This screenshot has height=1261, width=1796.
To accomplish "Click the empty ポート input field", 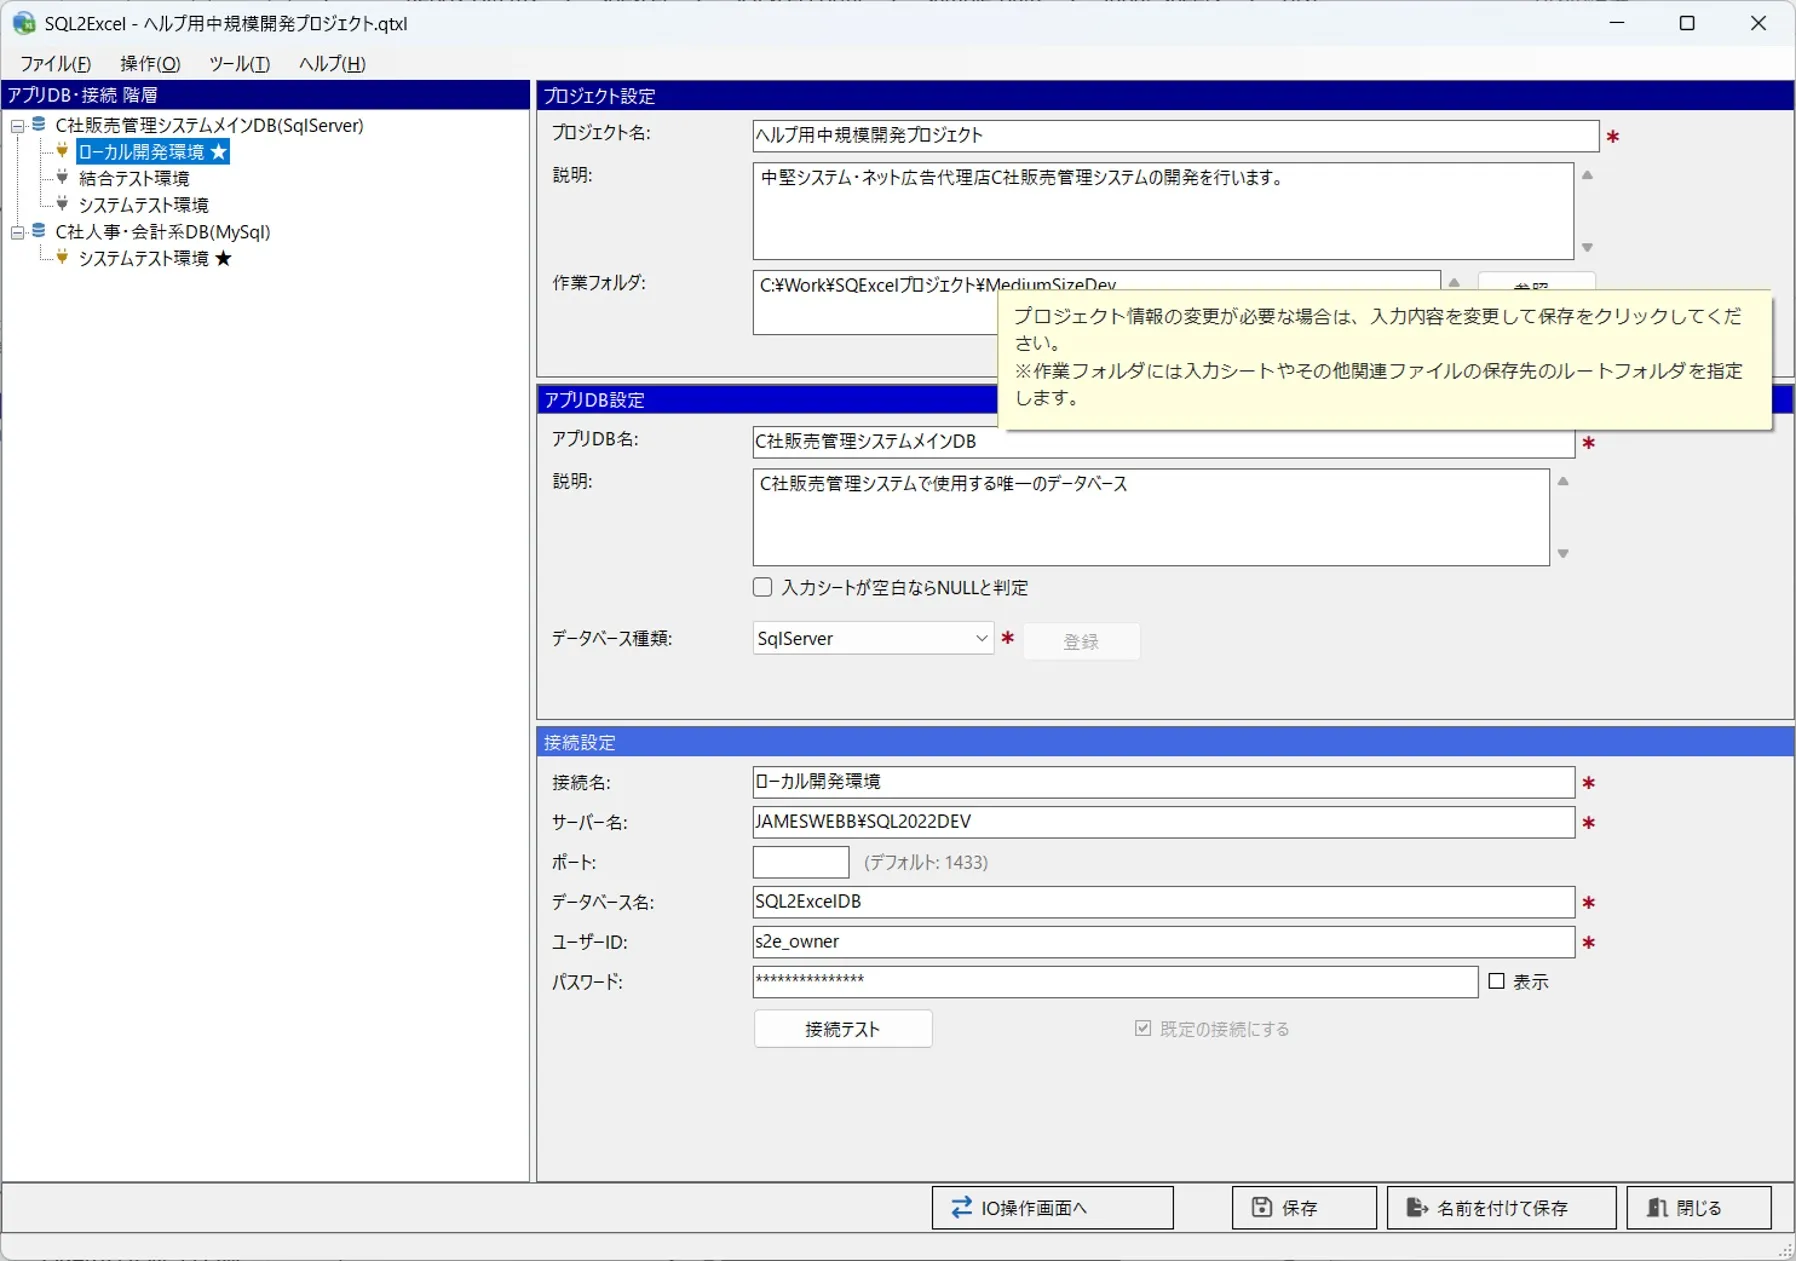I will click(801, 862).
